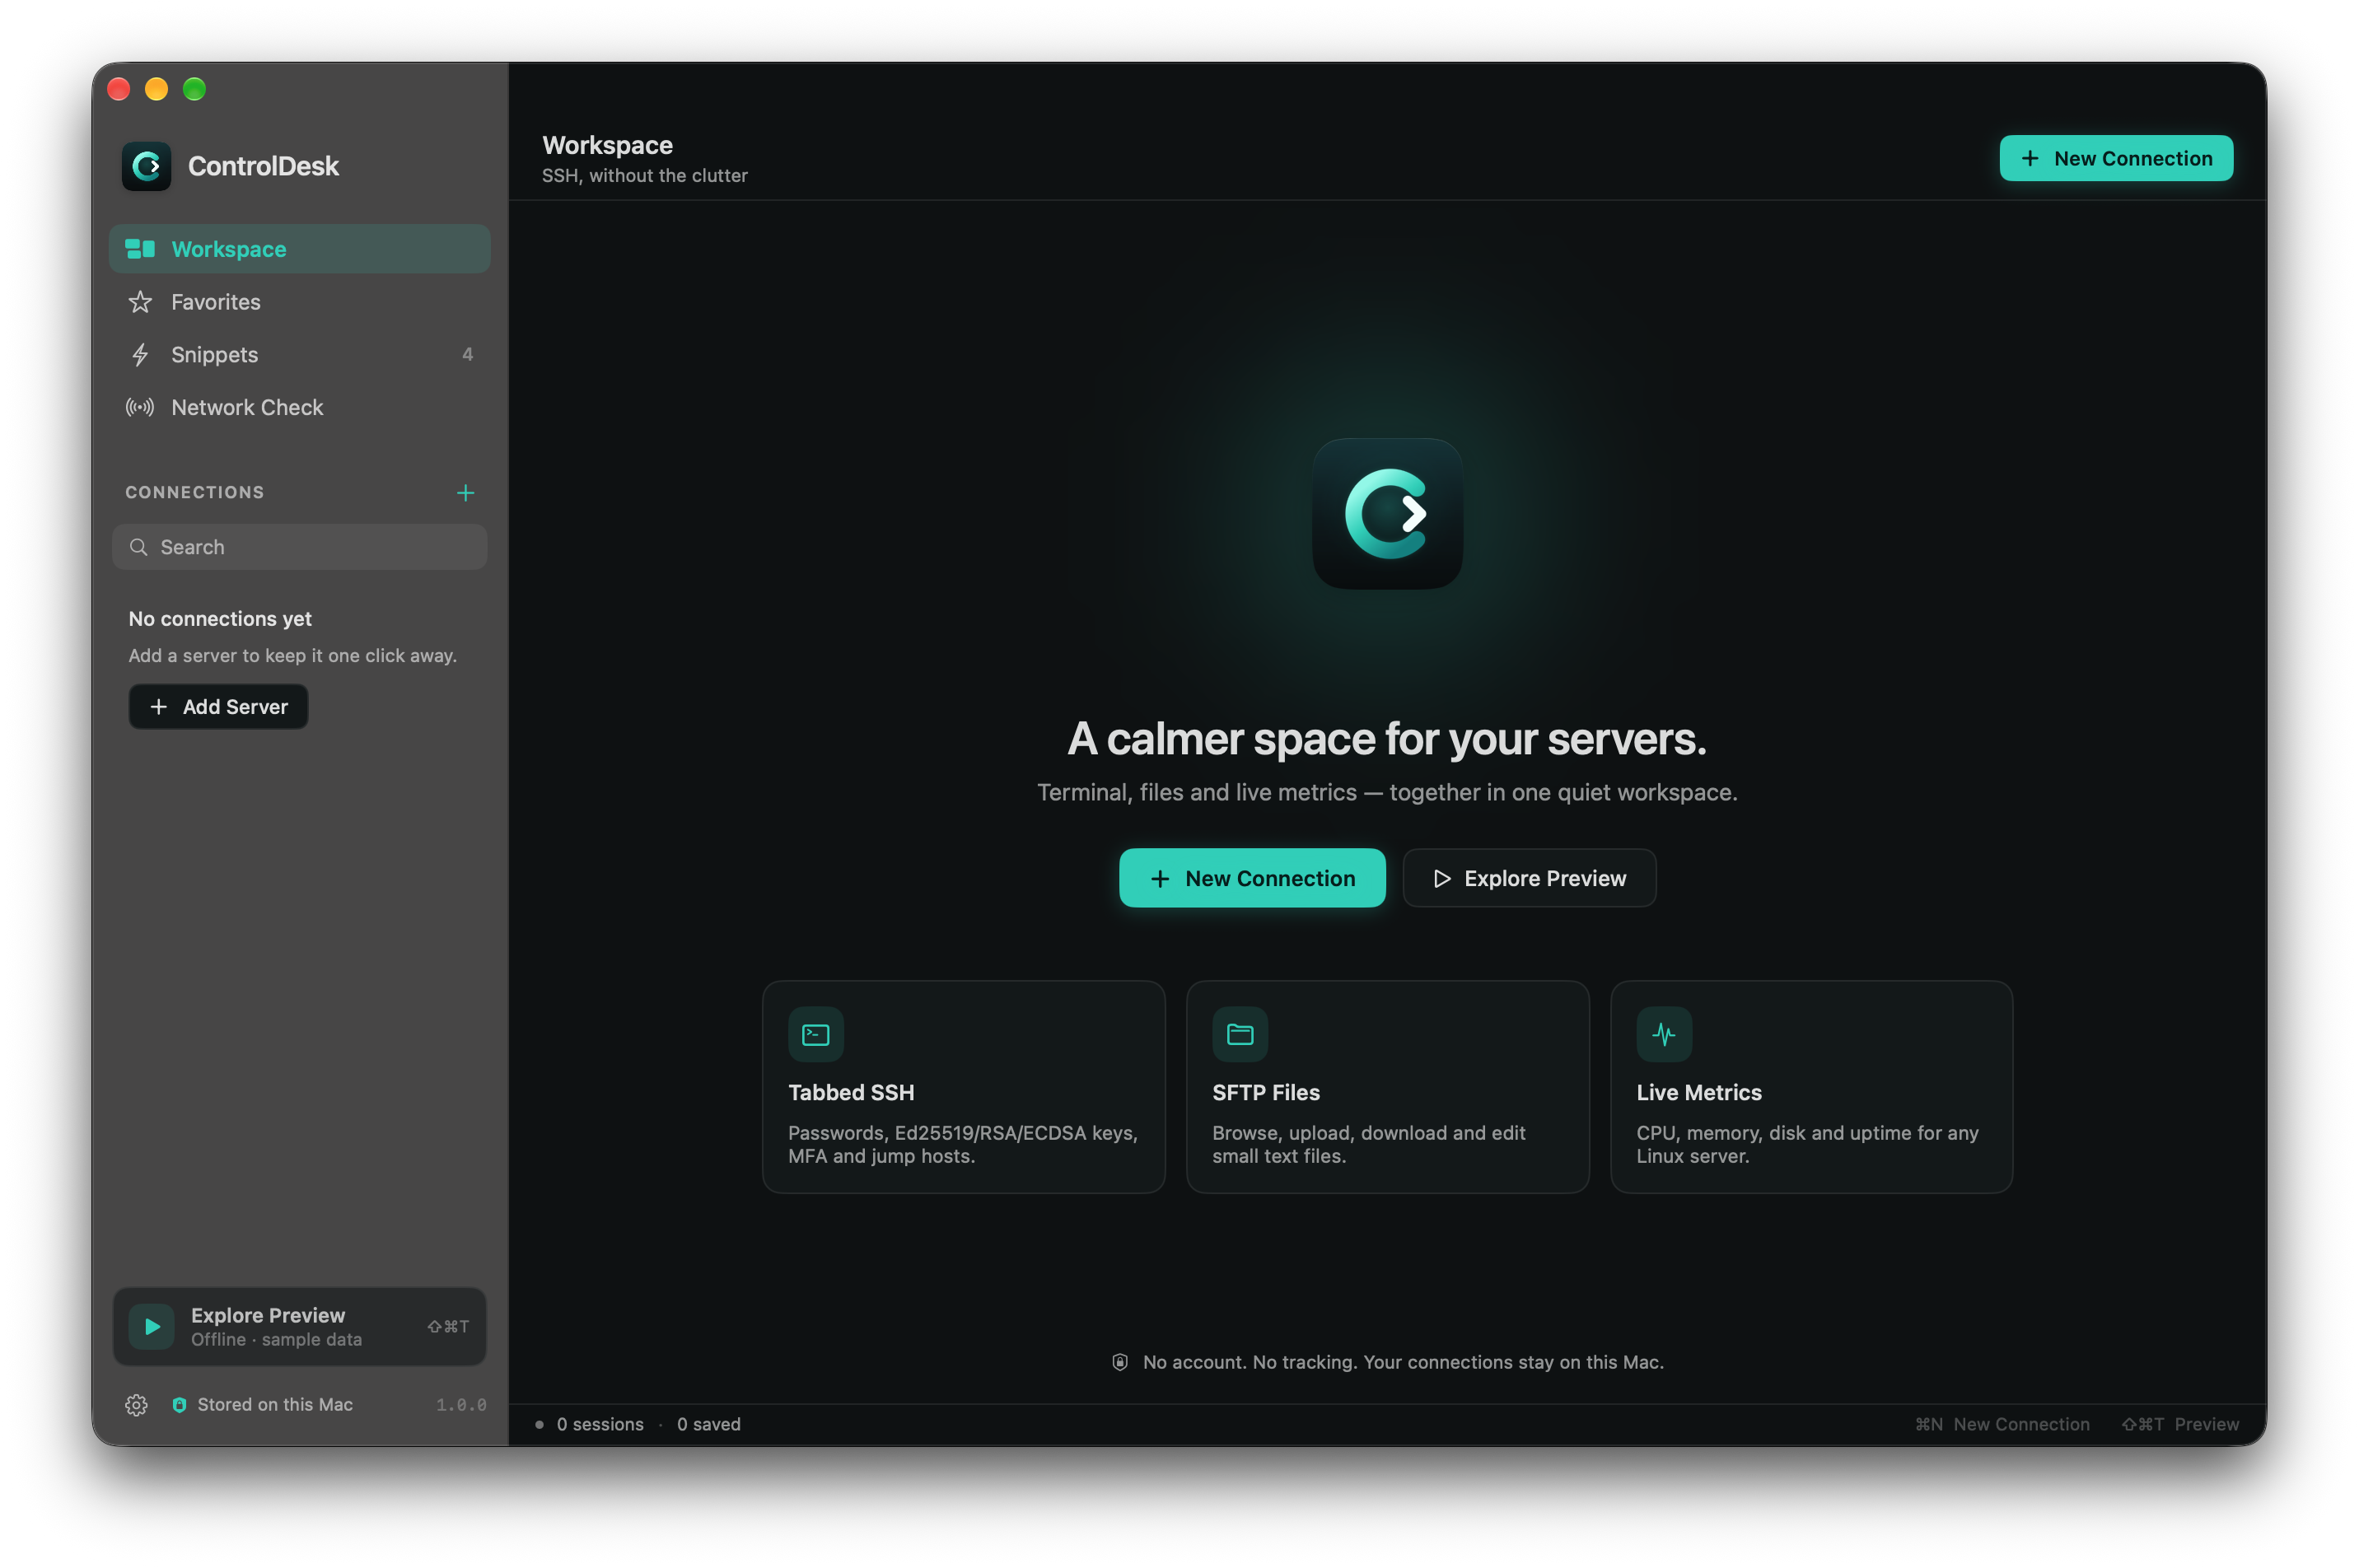Click the 'CONNECTIONS' section heading
This screenshot has width=2359, height=1568.
click(194, 492)
